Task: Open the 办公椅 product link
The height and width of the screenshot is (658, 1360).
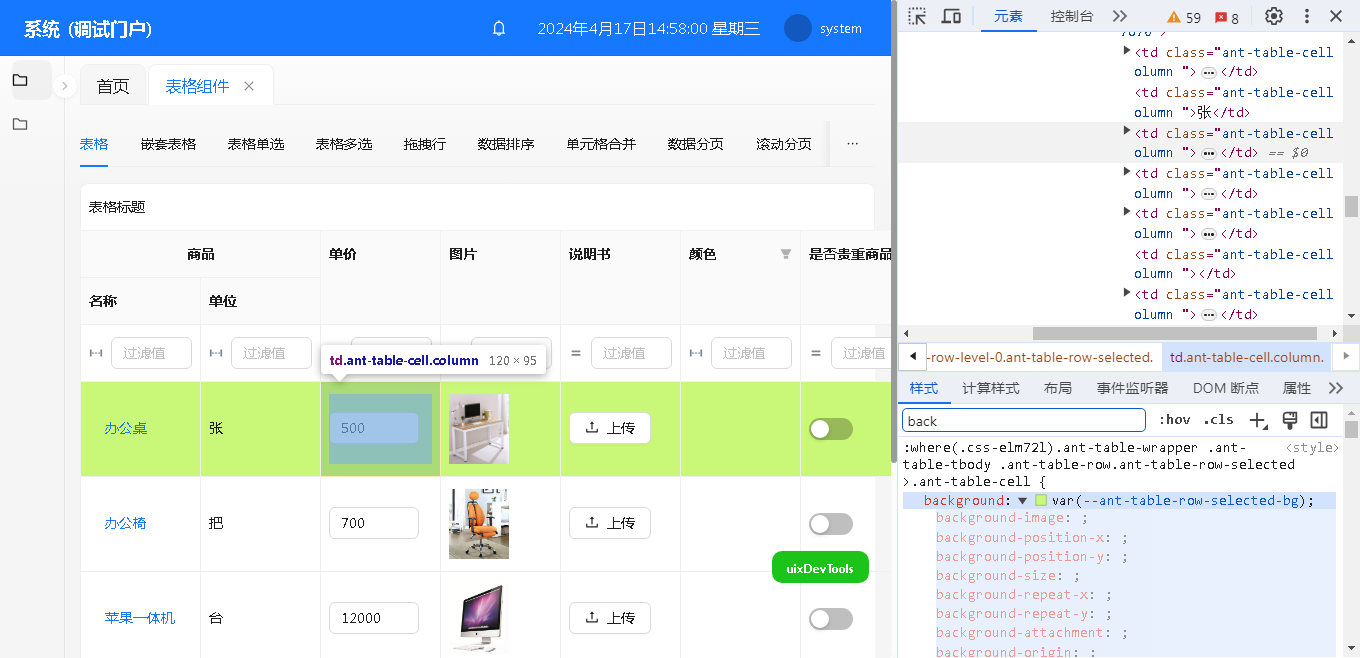Action: pyautogui.click(x=126, y=523)
